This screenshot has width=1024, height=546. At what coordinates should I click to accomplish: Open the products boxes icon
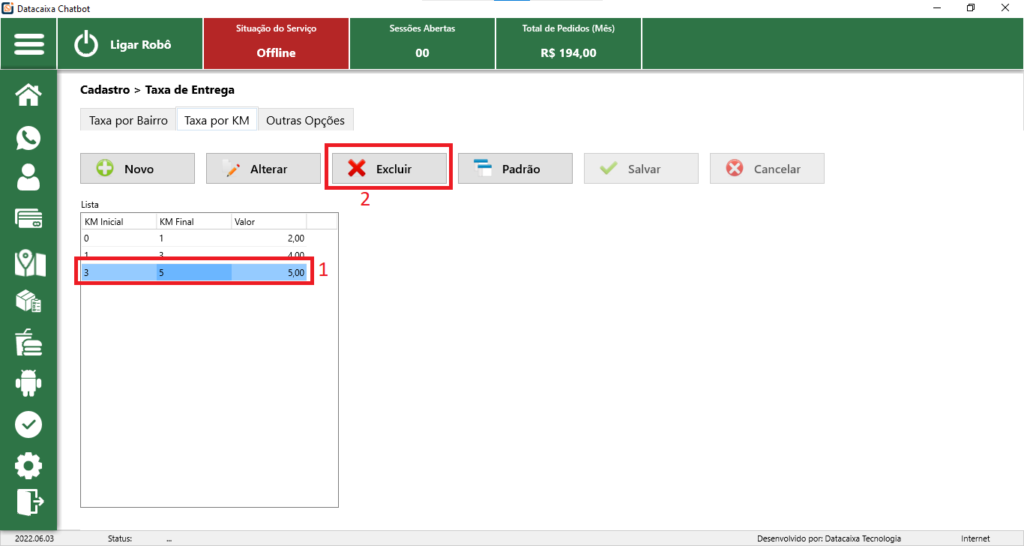point(29,302)
